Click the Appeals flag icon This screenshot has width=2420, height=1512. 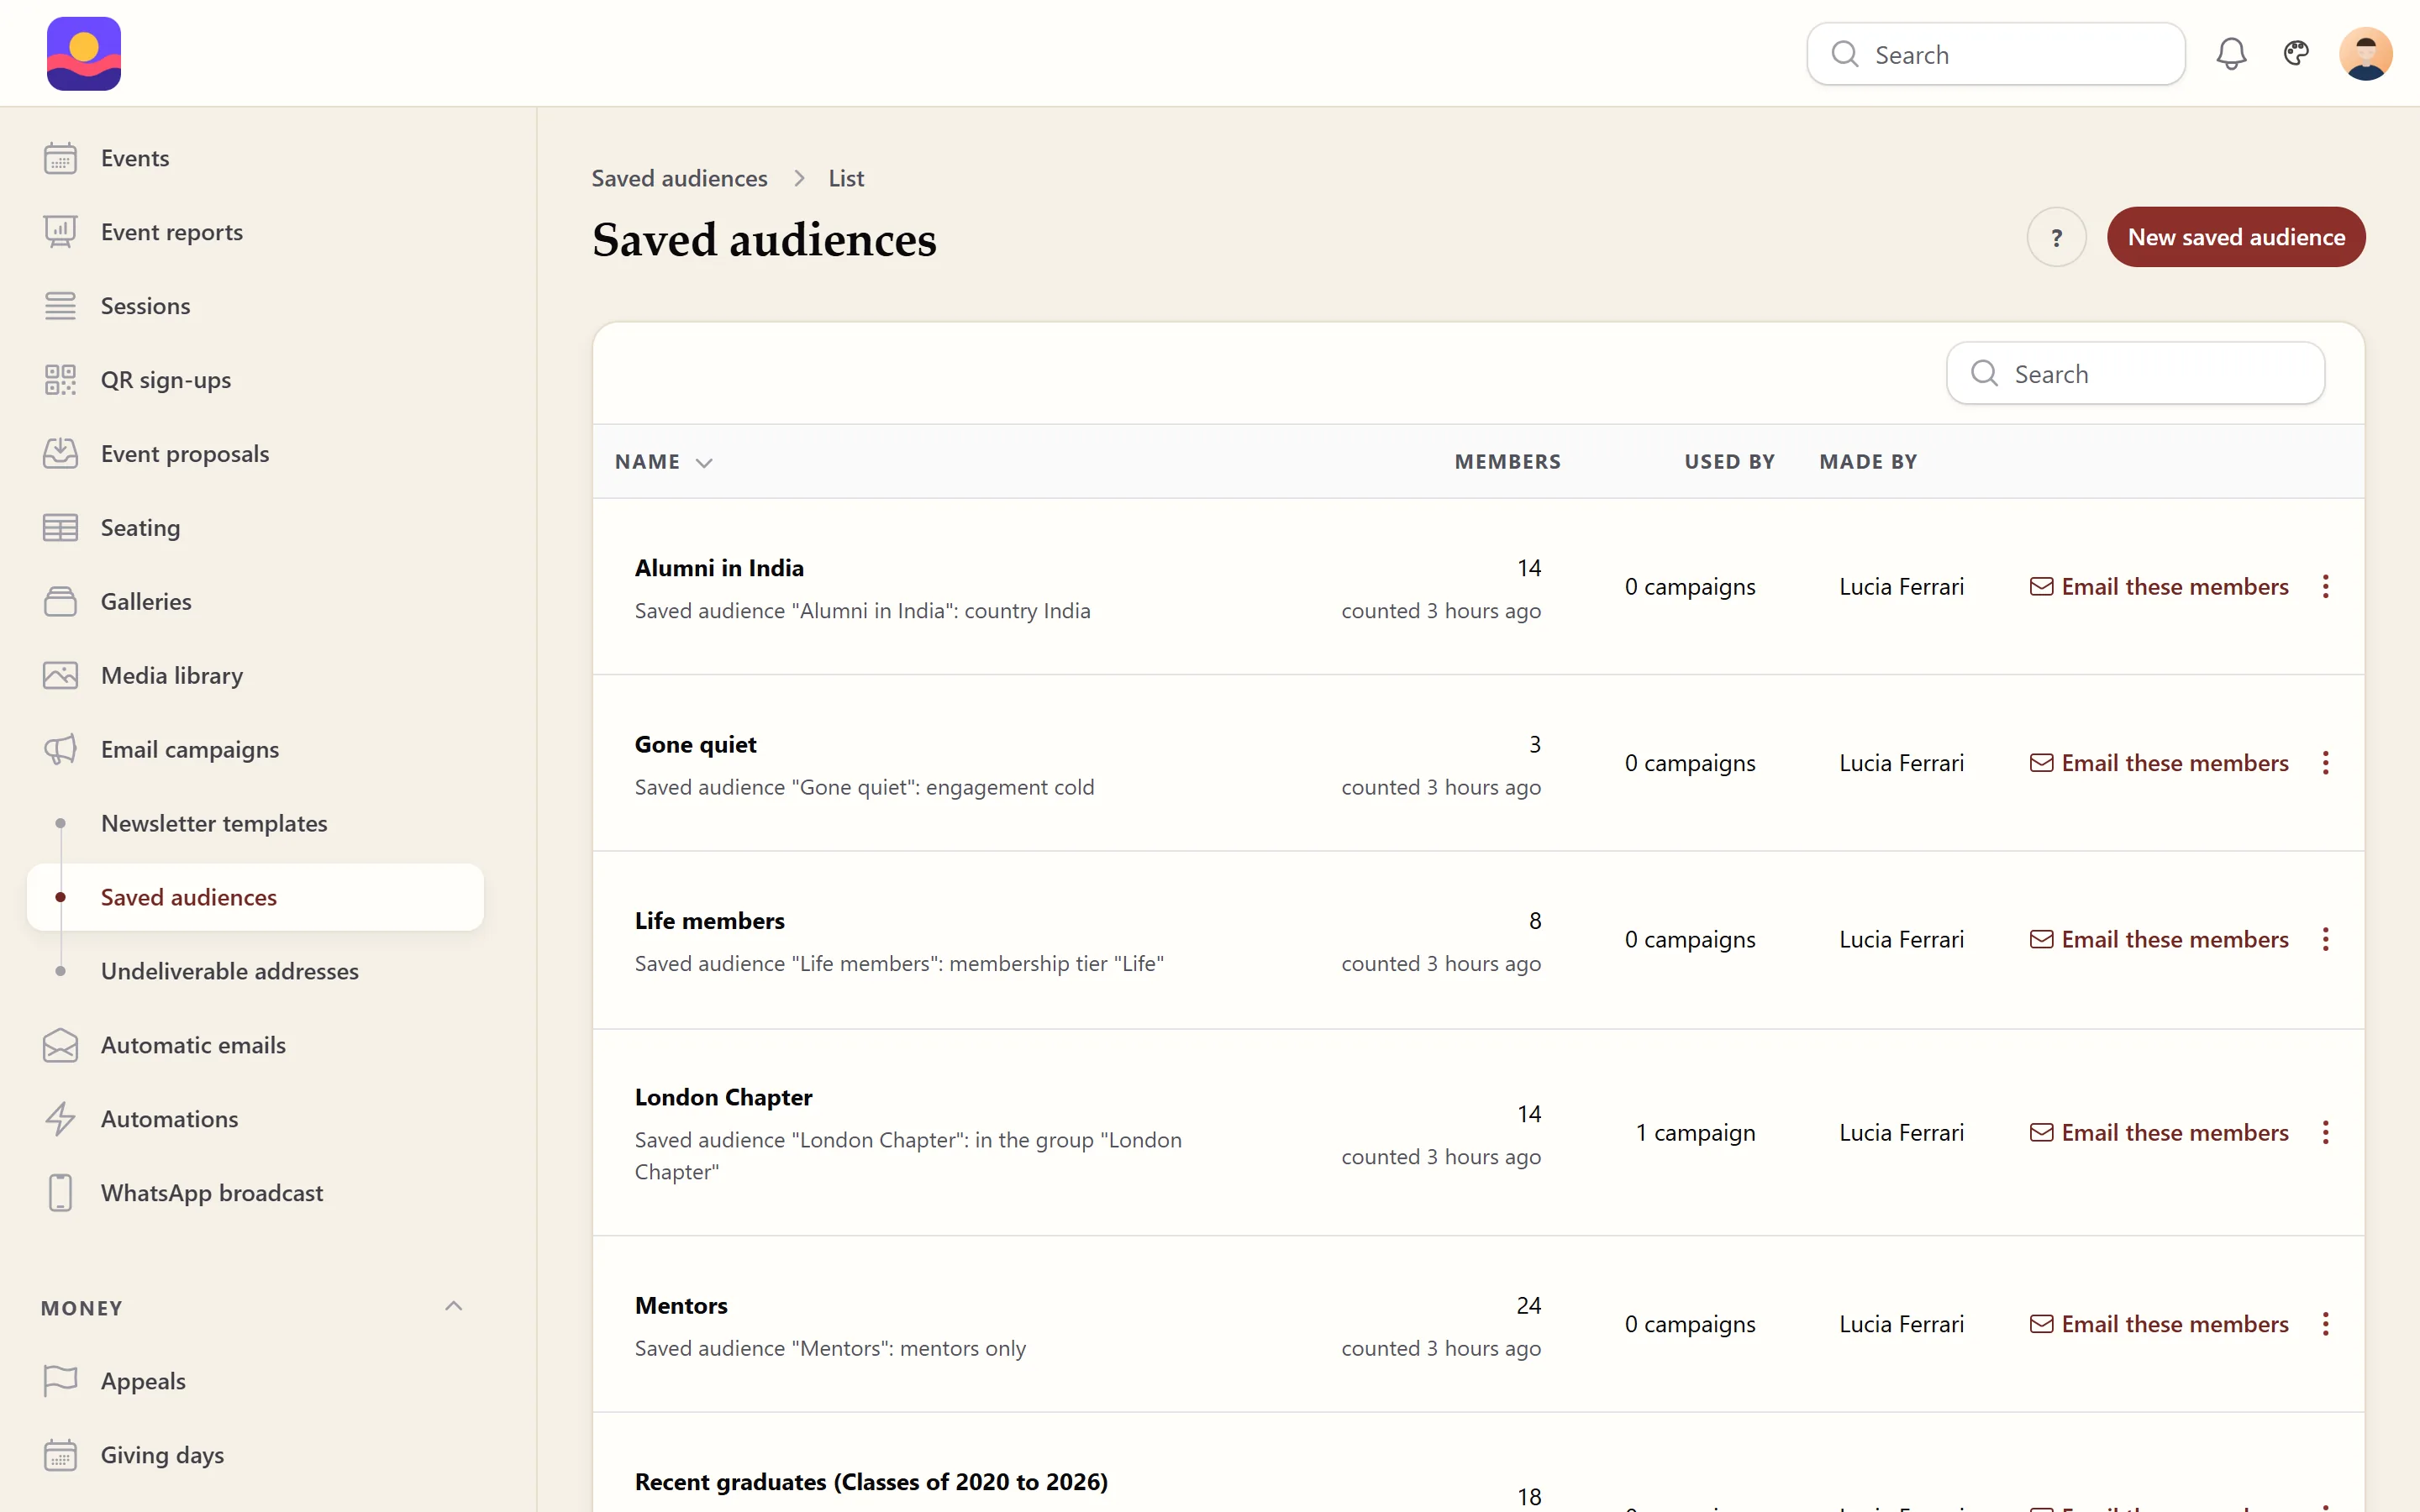[60, 1381]
